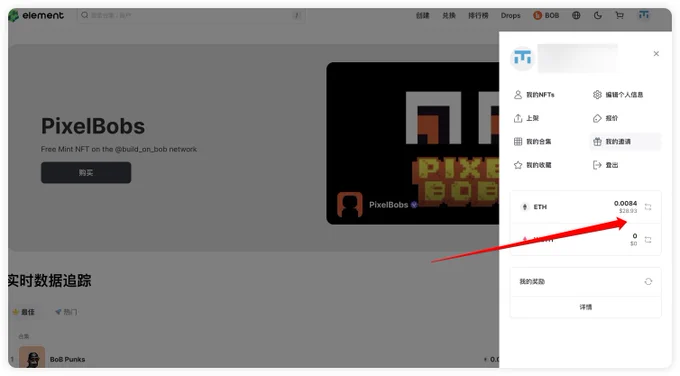Select 报价 in the account panel
Image resolution: width=680 pixels, height=376 pixels.
tap(605, 118)
